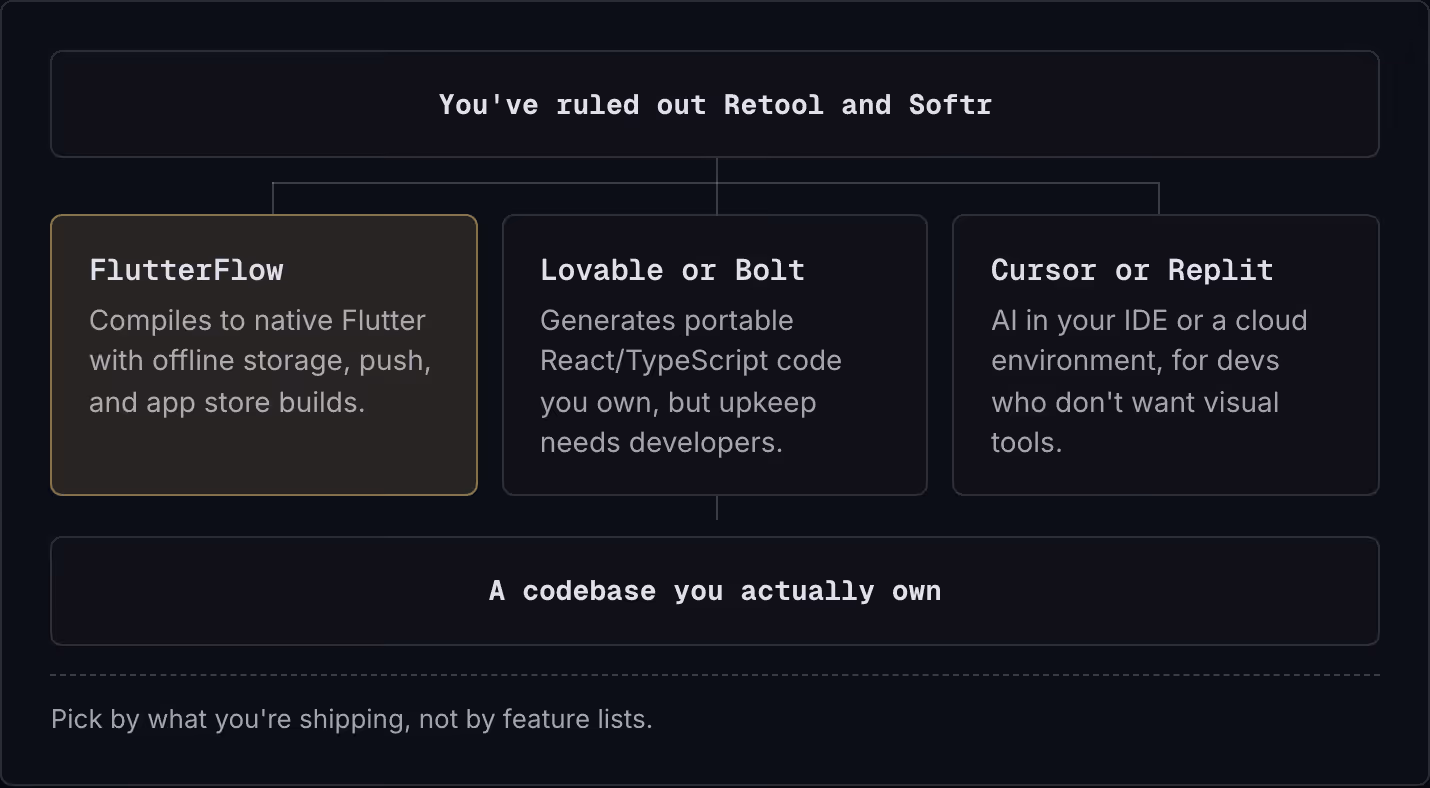Click the "You've ruled out Retool and Softr" box
Screen dimensions: 1430x788
pos(715,104)
